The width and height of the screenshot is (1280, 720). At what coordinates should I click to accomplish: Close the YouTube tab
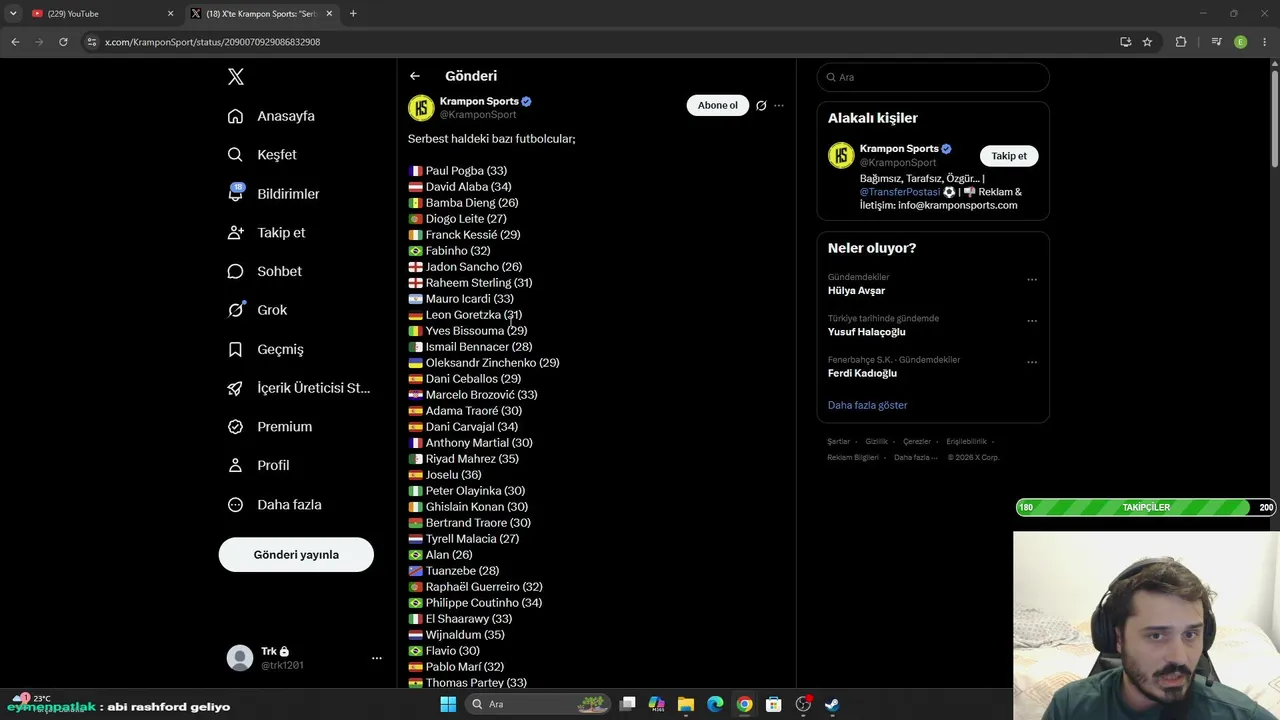click(170, 14)
